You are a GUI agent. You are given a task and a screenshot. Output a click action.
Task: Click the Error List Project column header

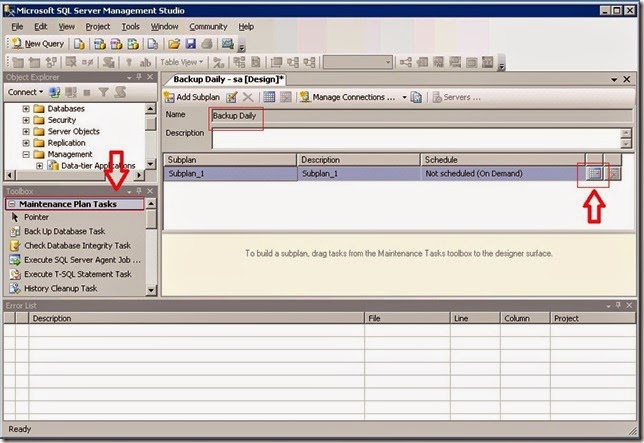(x=593, y=318)
